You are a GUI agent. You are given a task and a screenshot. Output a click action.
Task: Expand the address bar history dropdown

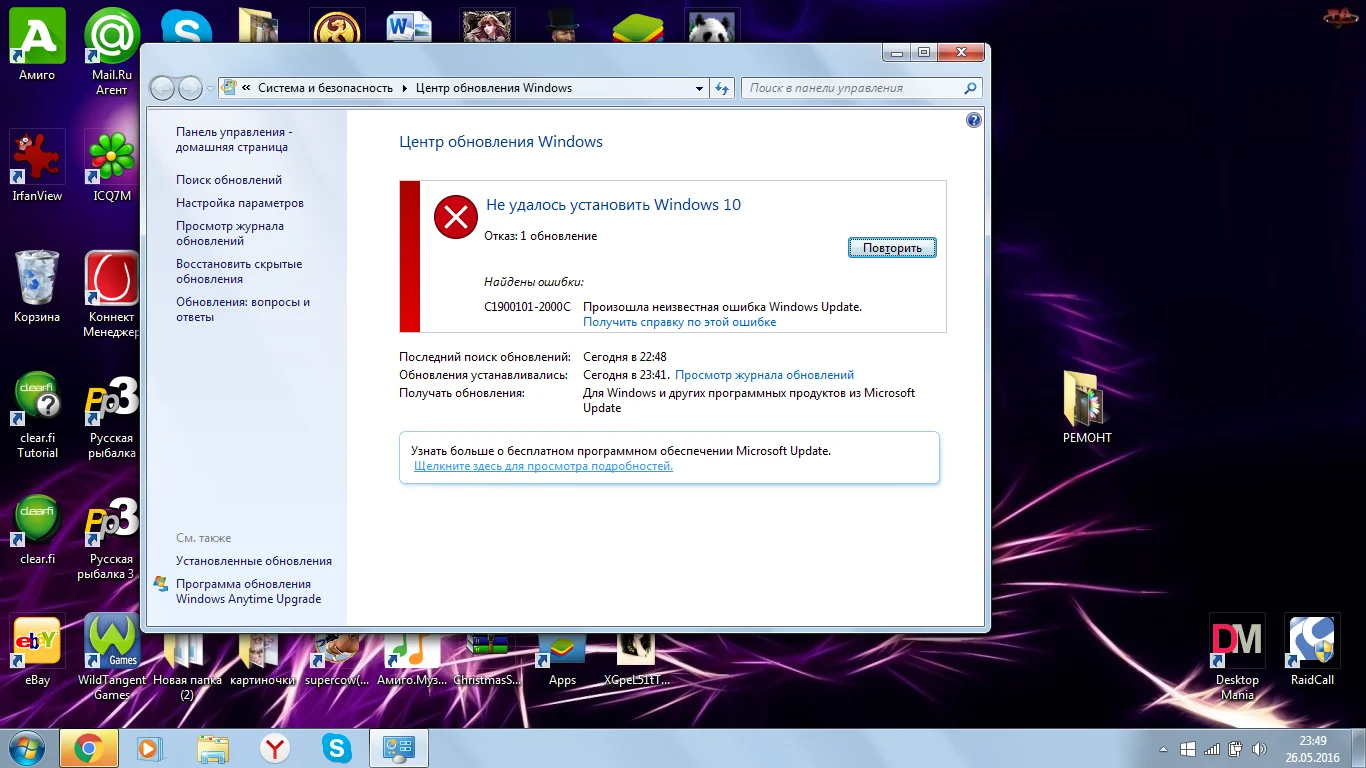coord(700,88)
